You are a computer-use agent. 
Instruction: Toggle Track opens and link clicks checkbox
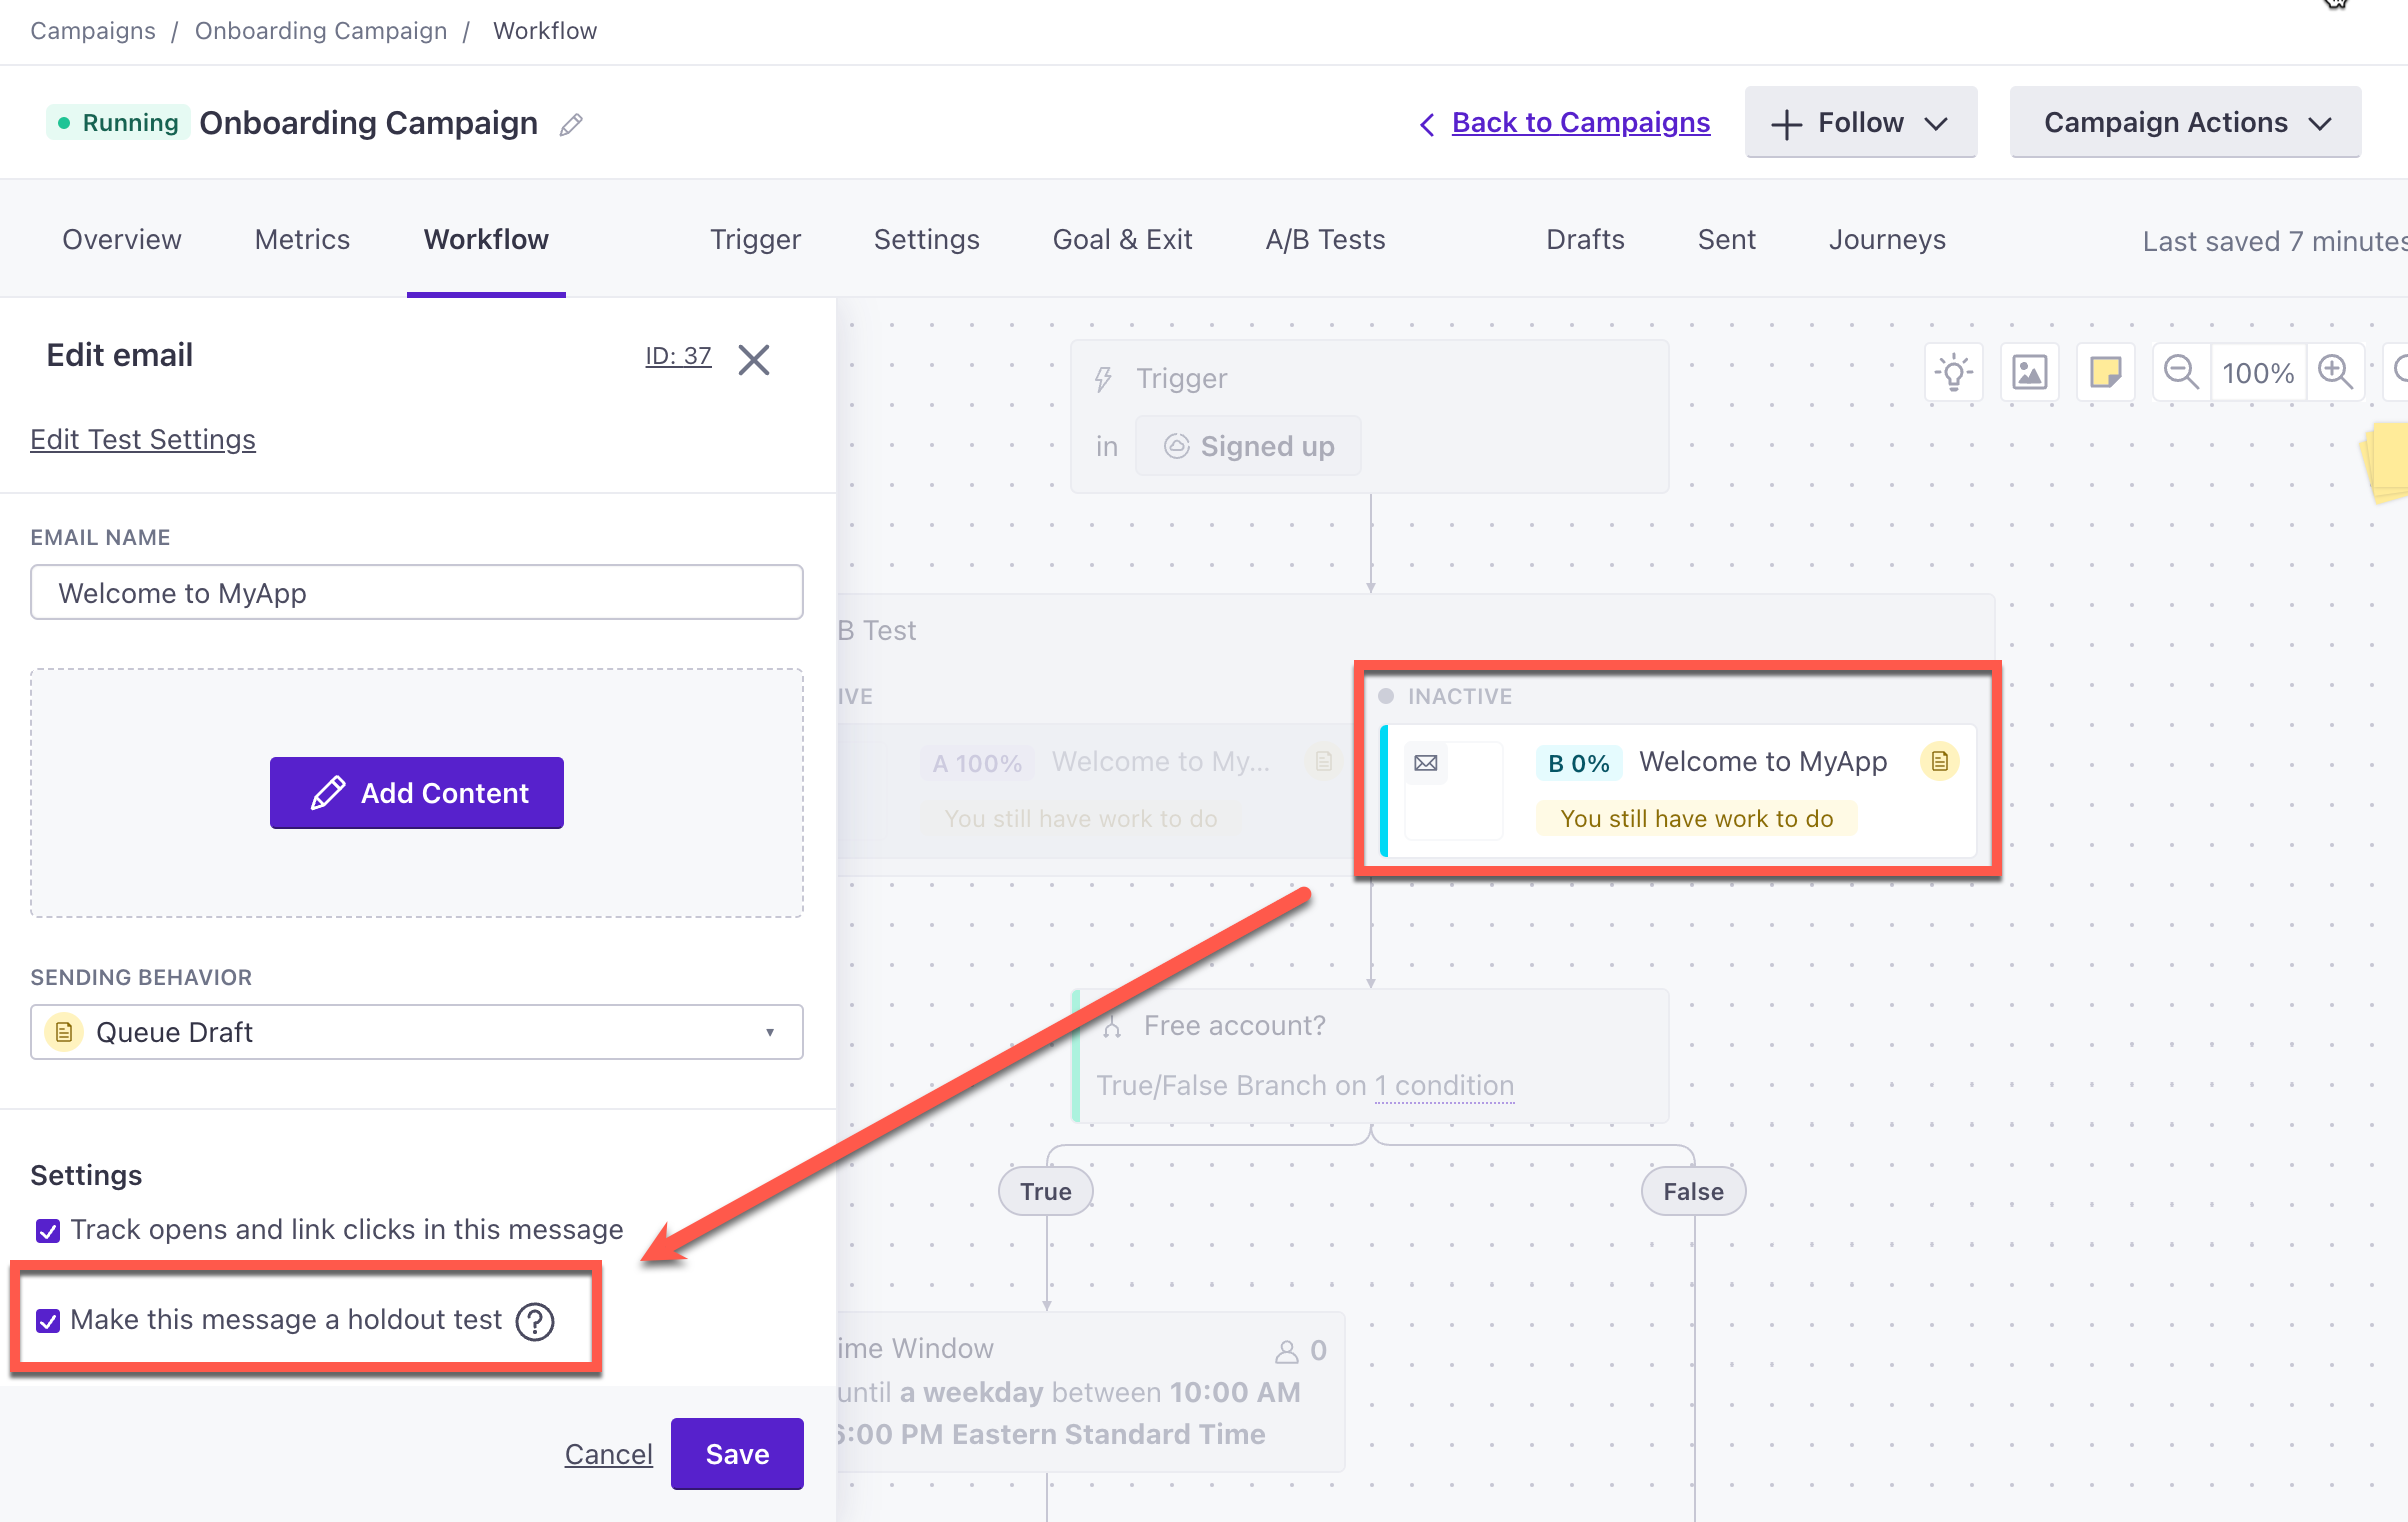tap(47, 1227)
